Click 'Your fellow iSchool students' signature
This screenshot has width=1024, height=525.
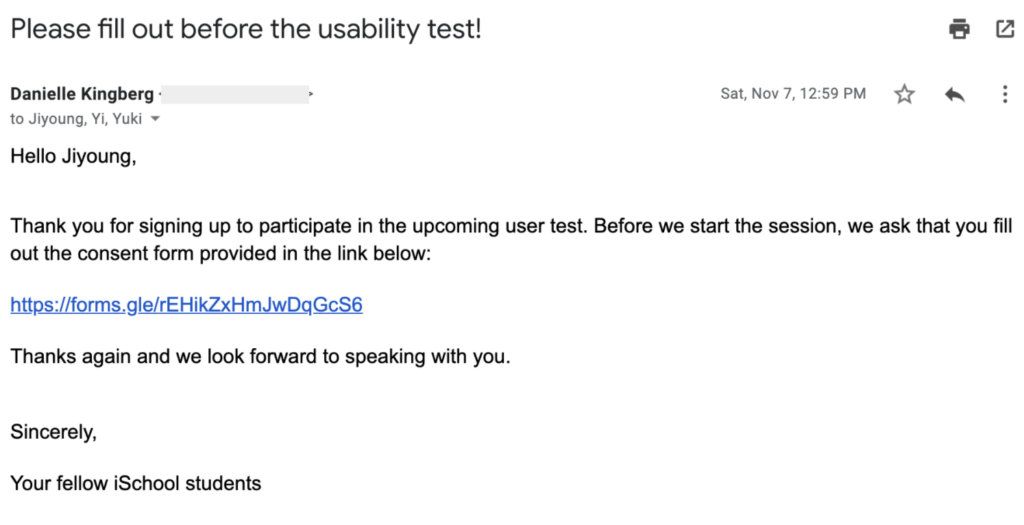point(136,483)
